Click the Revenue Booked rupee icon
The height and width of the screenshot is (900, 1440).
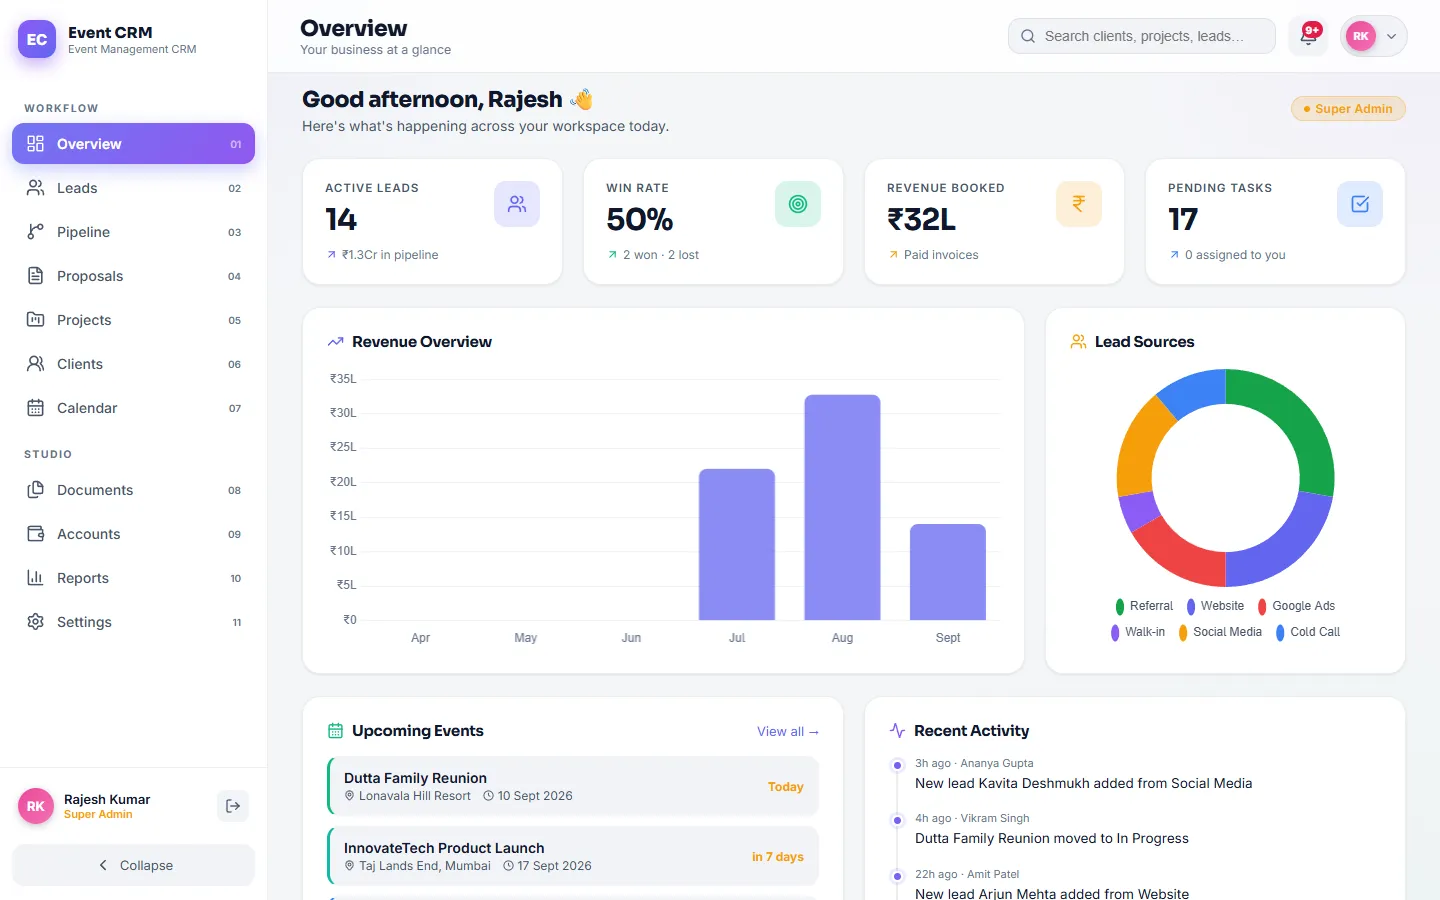1079,204
